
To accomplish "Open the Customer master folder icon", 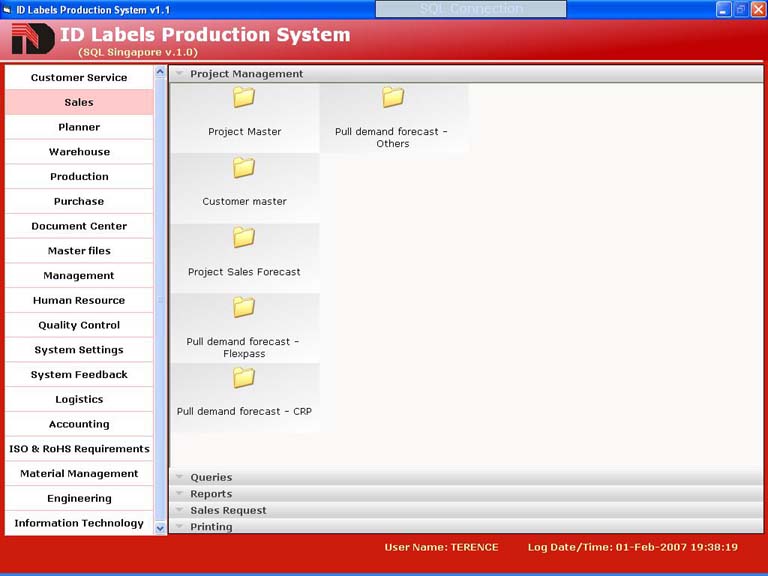I will (244, 168).
